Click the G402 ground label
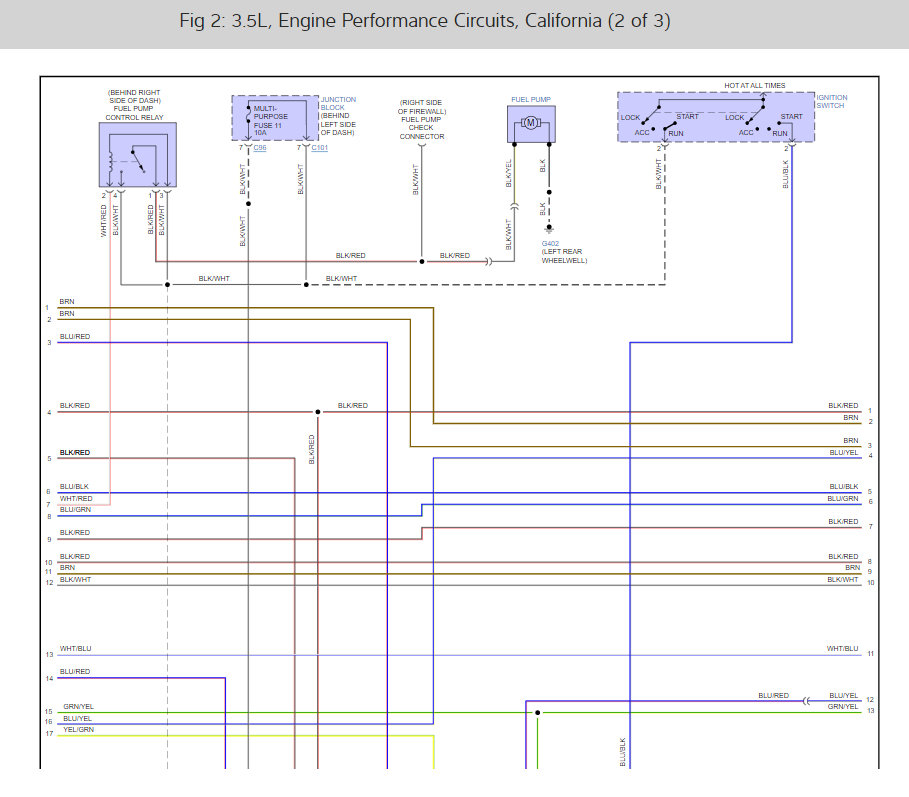 (x=551, y=243)
